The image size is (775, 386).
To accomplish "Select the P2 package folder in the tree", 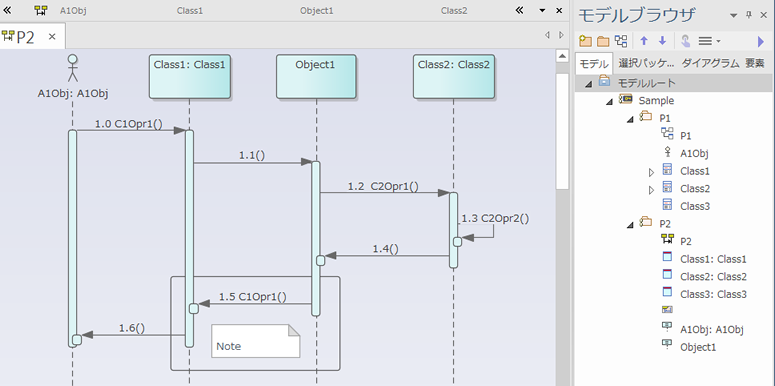I will coord(665,223).
